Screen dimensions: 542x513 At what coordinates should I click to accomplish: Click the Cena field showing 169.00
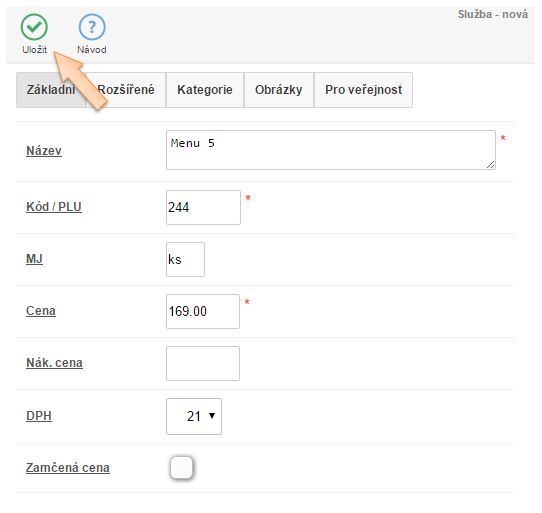coord(203,311)
